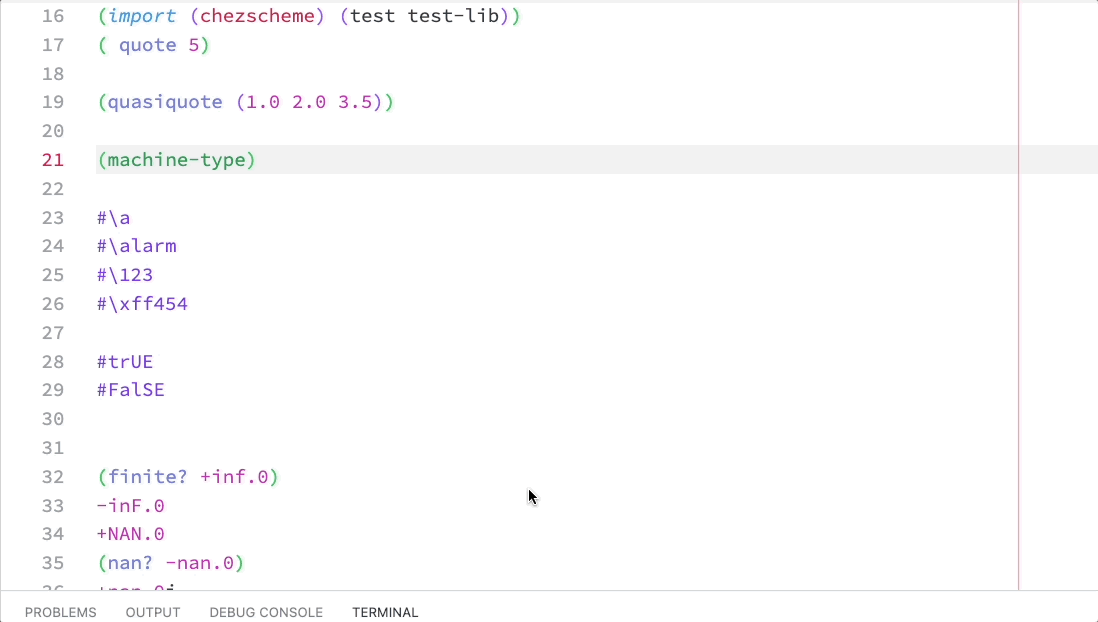Screen dimensions: 1098x622
Task: Click the hex character literal #\xff454
Action: point(142,304)
